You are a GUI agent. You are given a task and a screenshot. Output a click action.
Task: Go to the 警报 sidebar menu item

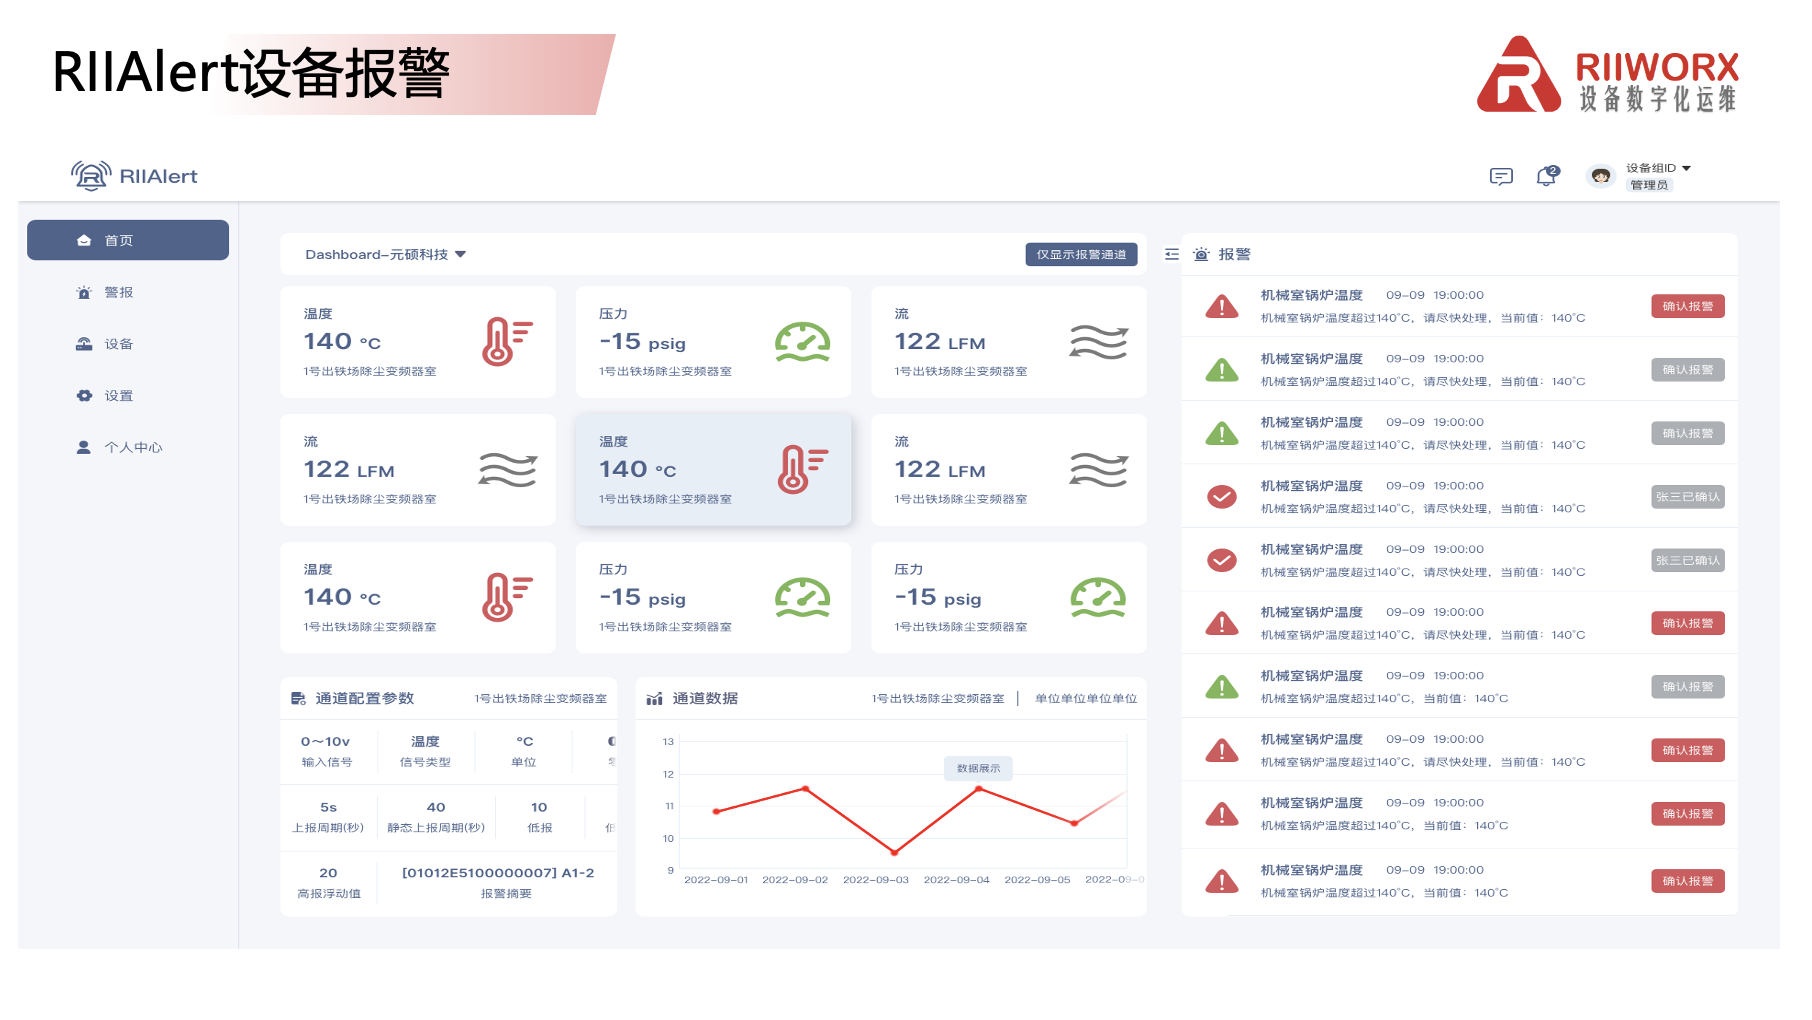point(118,293)
